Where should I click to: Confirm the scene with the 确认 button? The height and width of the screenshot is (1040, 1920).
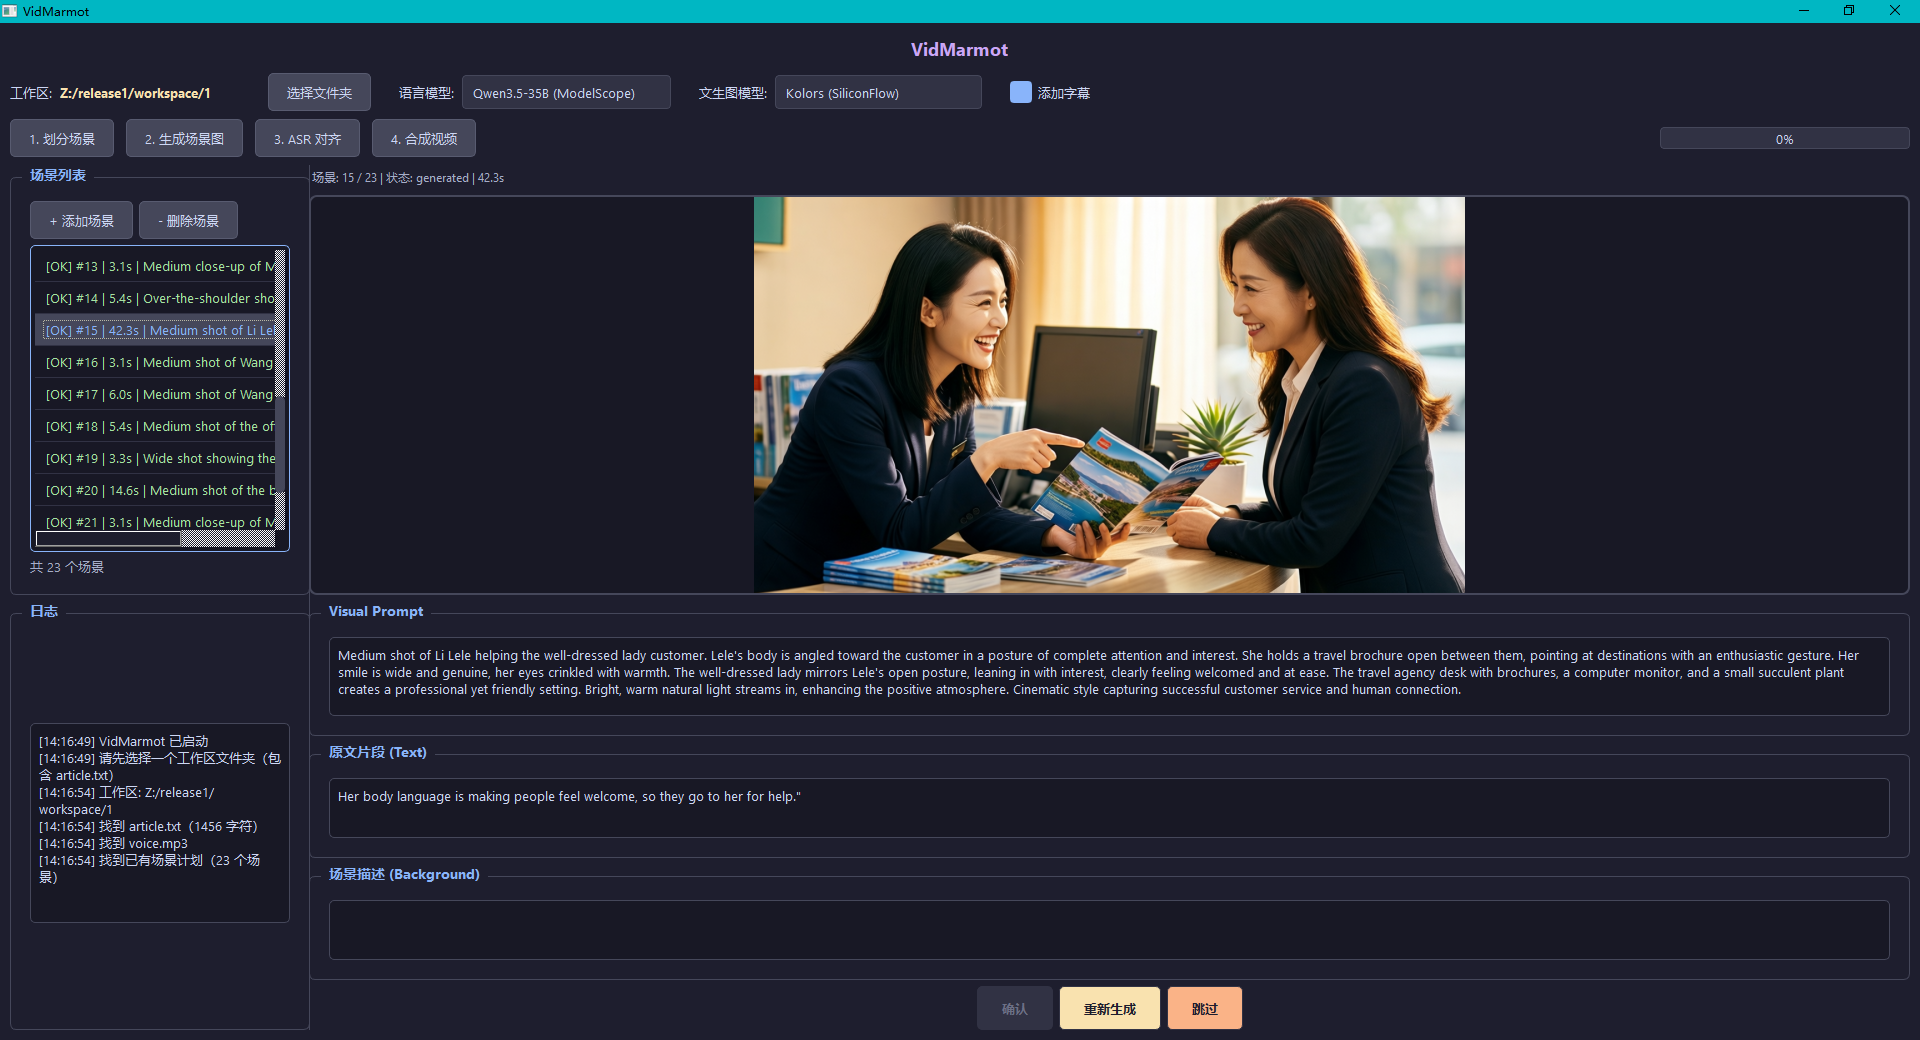click(x=1014, y=1008)
